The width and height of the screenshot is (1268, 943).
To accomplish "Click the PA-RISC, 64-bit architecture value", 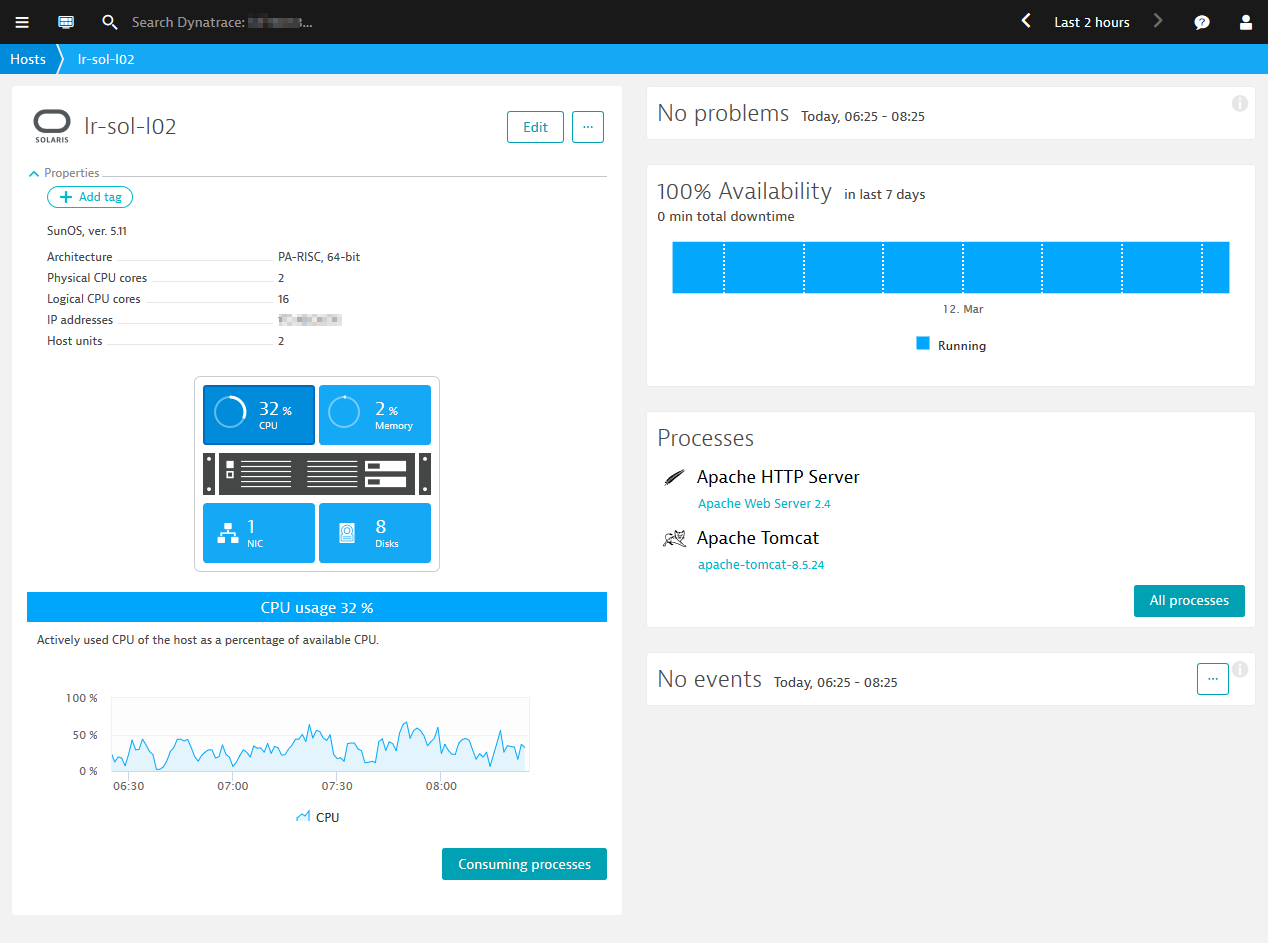I will point(319,257).
